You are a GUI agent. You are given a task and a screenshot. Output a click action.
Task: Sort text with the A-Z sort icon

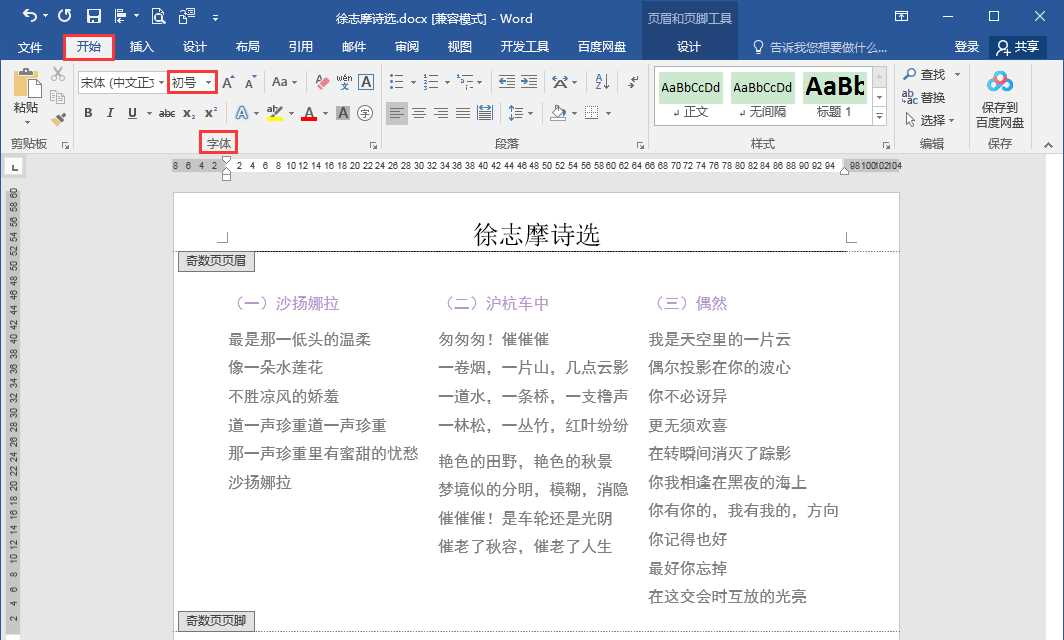(602, 82)
